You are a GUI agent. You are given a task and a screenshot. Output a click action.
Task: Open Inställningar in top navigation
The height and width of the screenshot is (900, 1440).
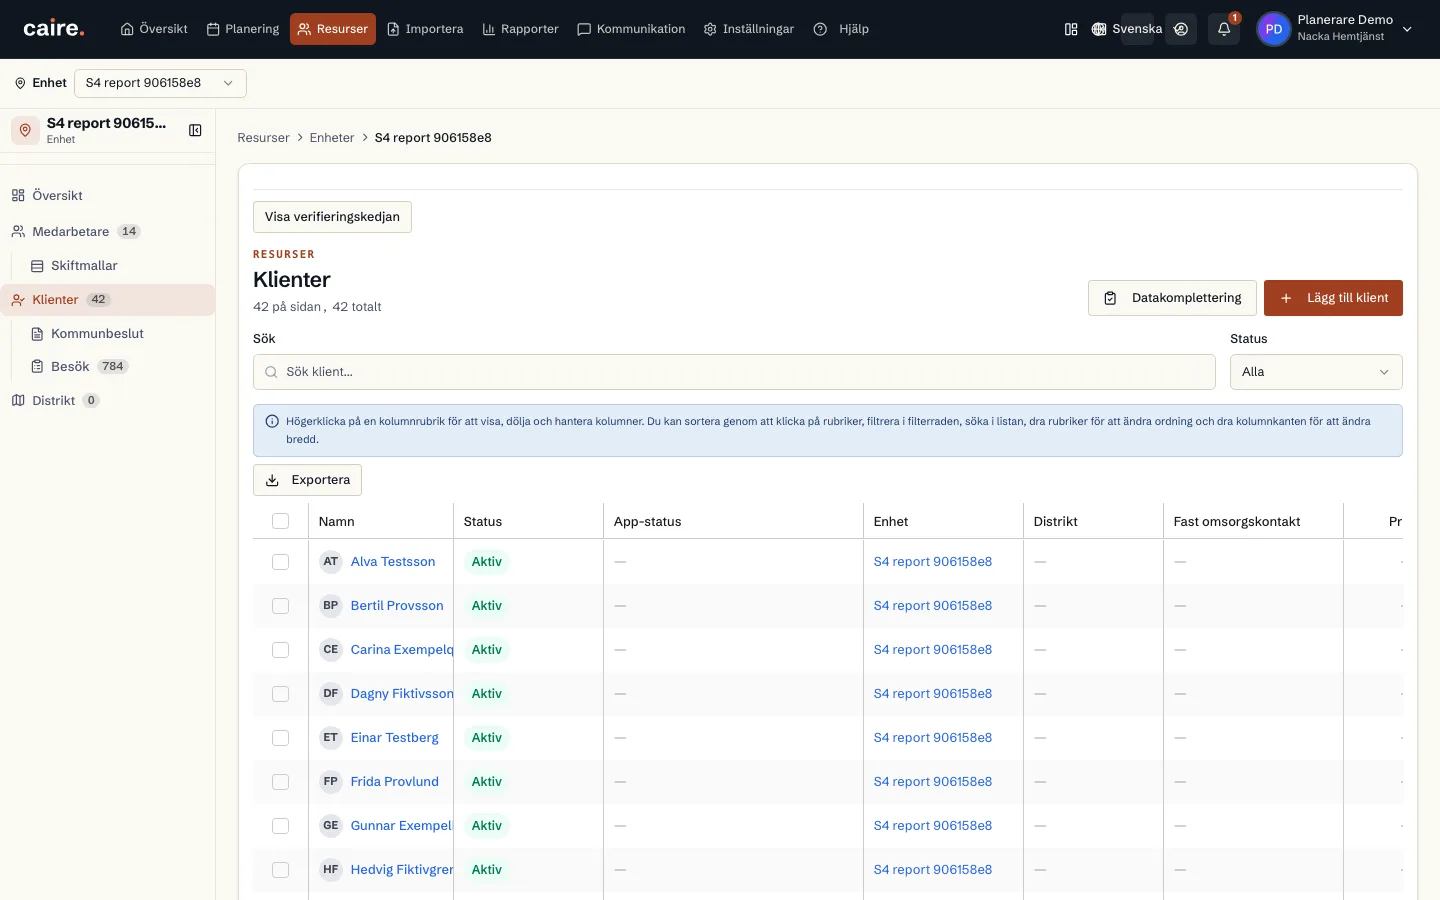point(749,29)
